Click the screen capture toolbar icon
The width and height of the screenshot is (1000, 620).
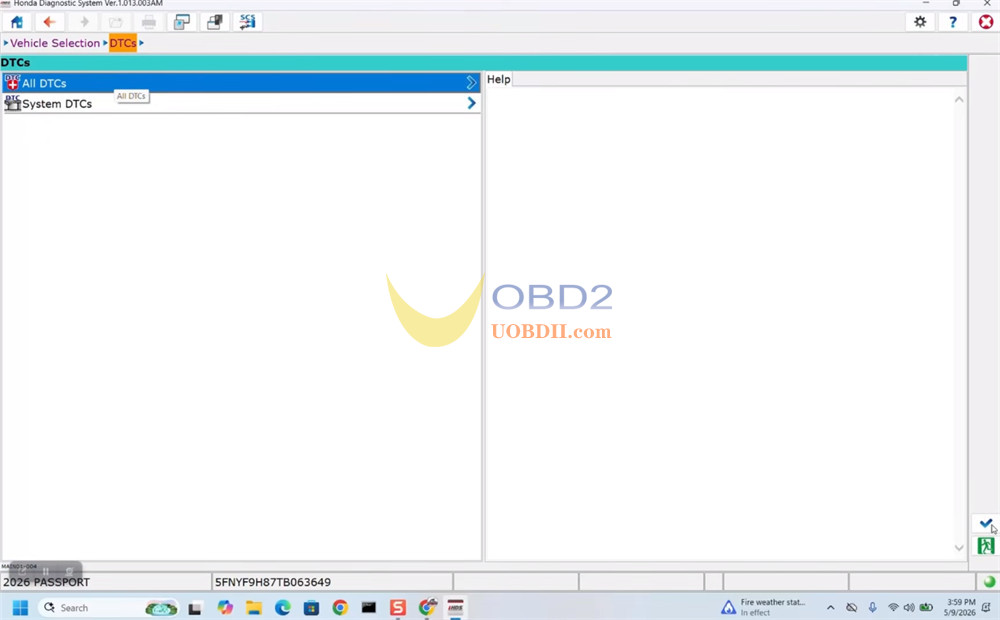[182, 22]
